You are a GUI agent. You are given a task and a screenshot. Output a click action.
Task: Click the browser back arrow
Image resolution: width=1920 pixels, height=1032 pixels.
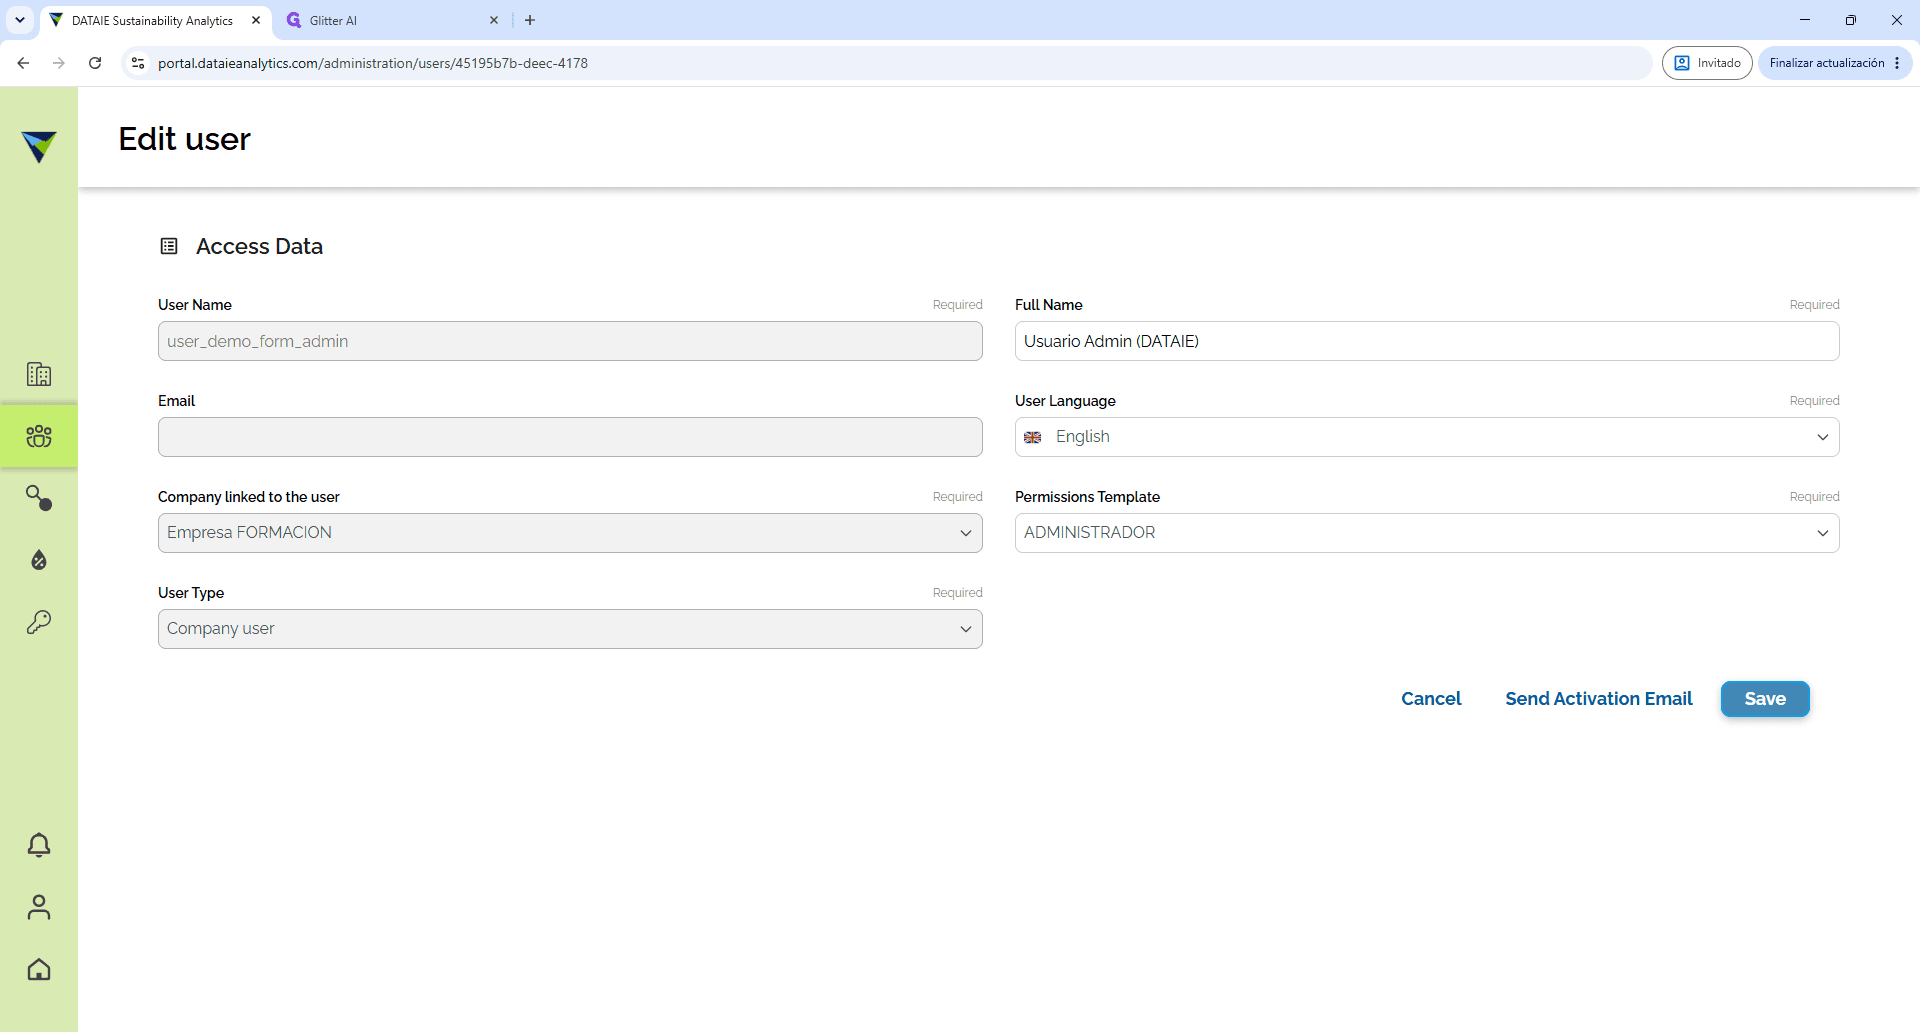23,63
